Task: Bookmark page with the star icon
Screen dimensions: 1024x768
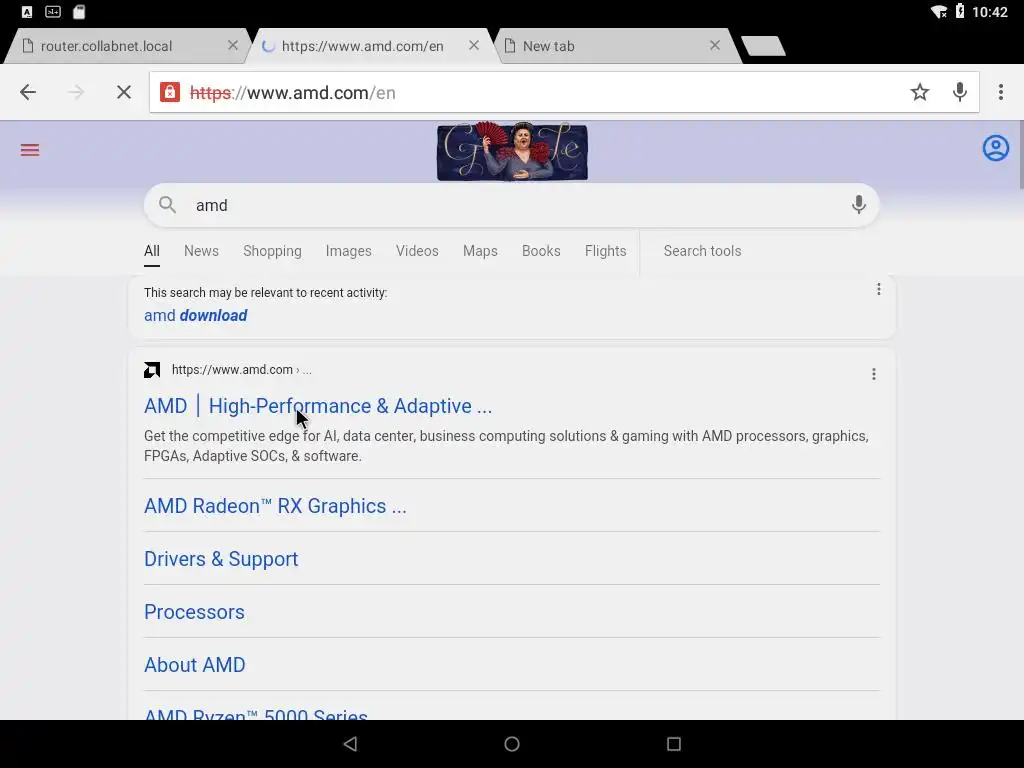Action: coord(920,92)
